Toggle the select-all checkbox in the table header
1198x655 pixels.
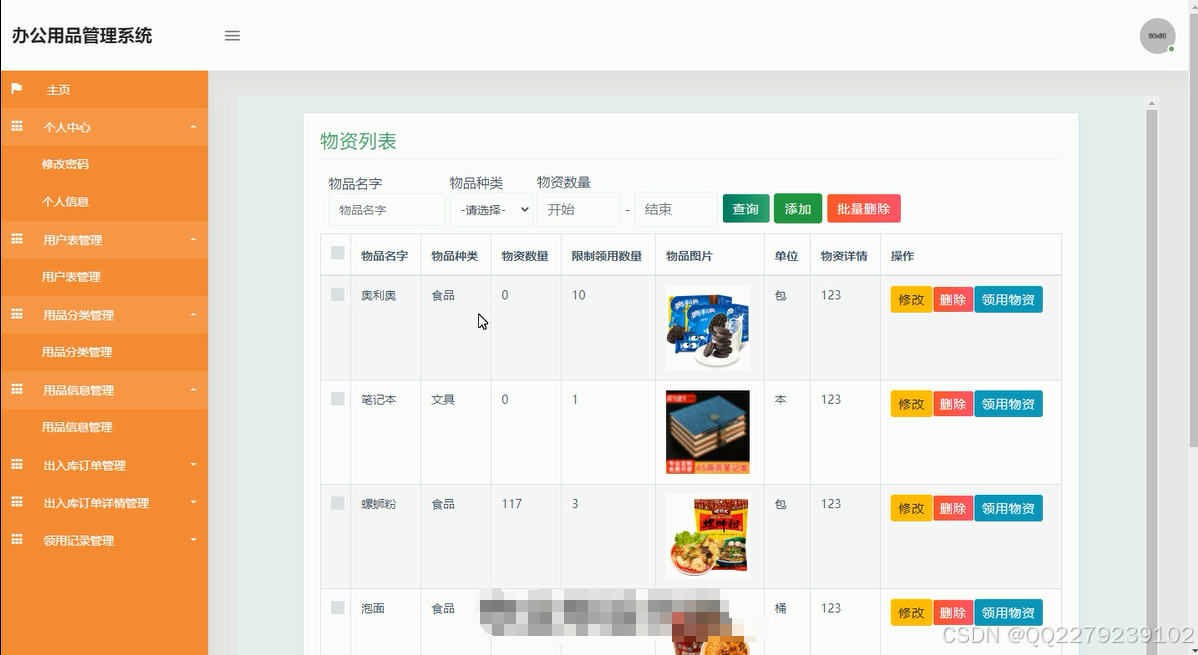point(336,253)
